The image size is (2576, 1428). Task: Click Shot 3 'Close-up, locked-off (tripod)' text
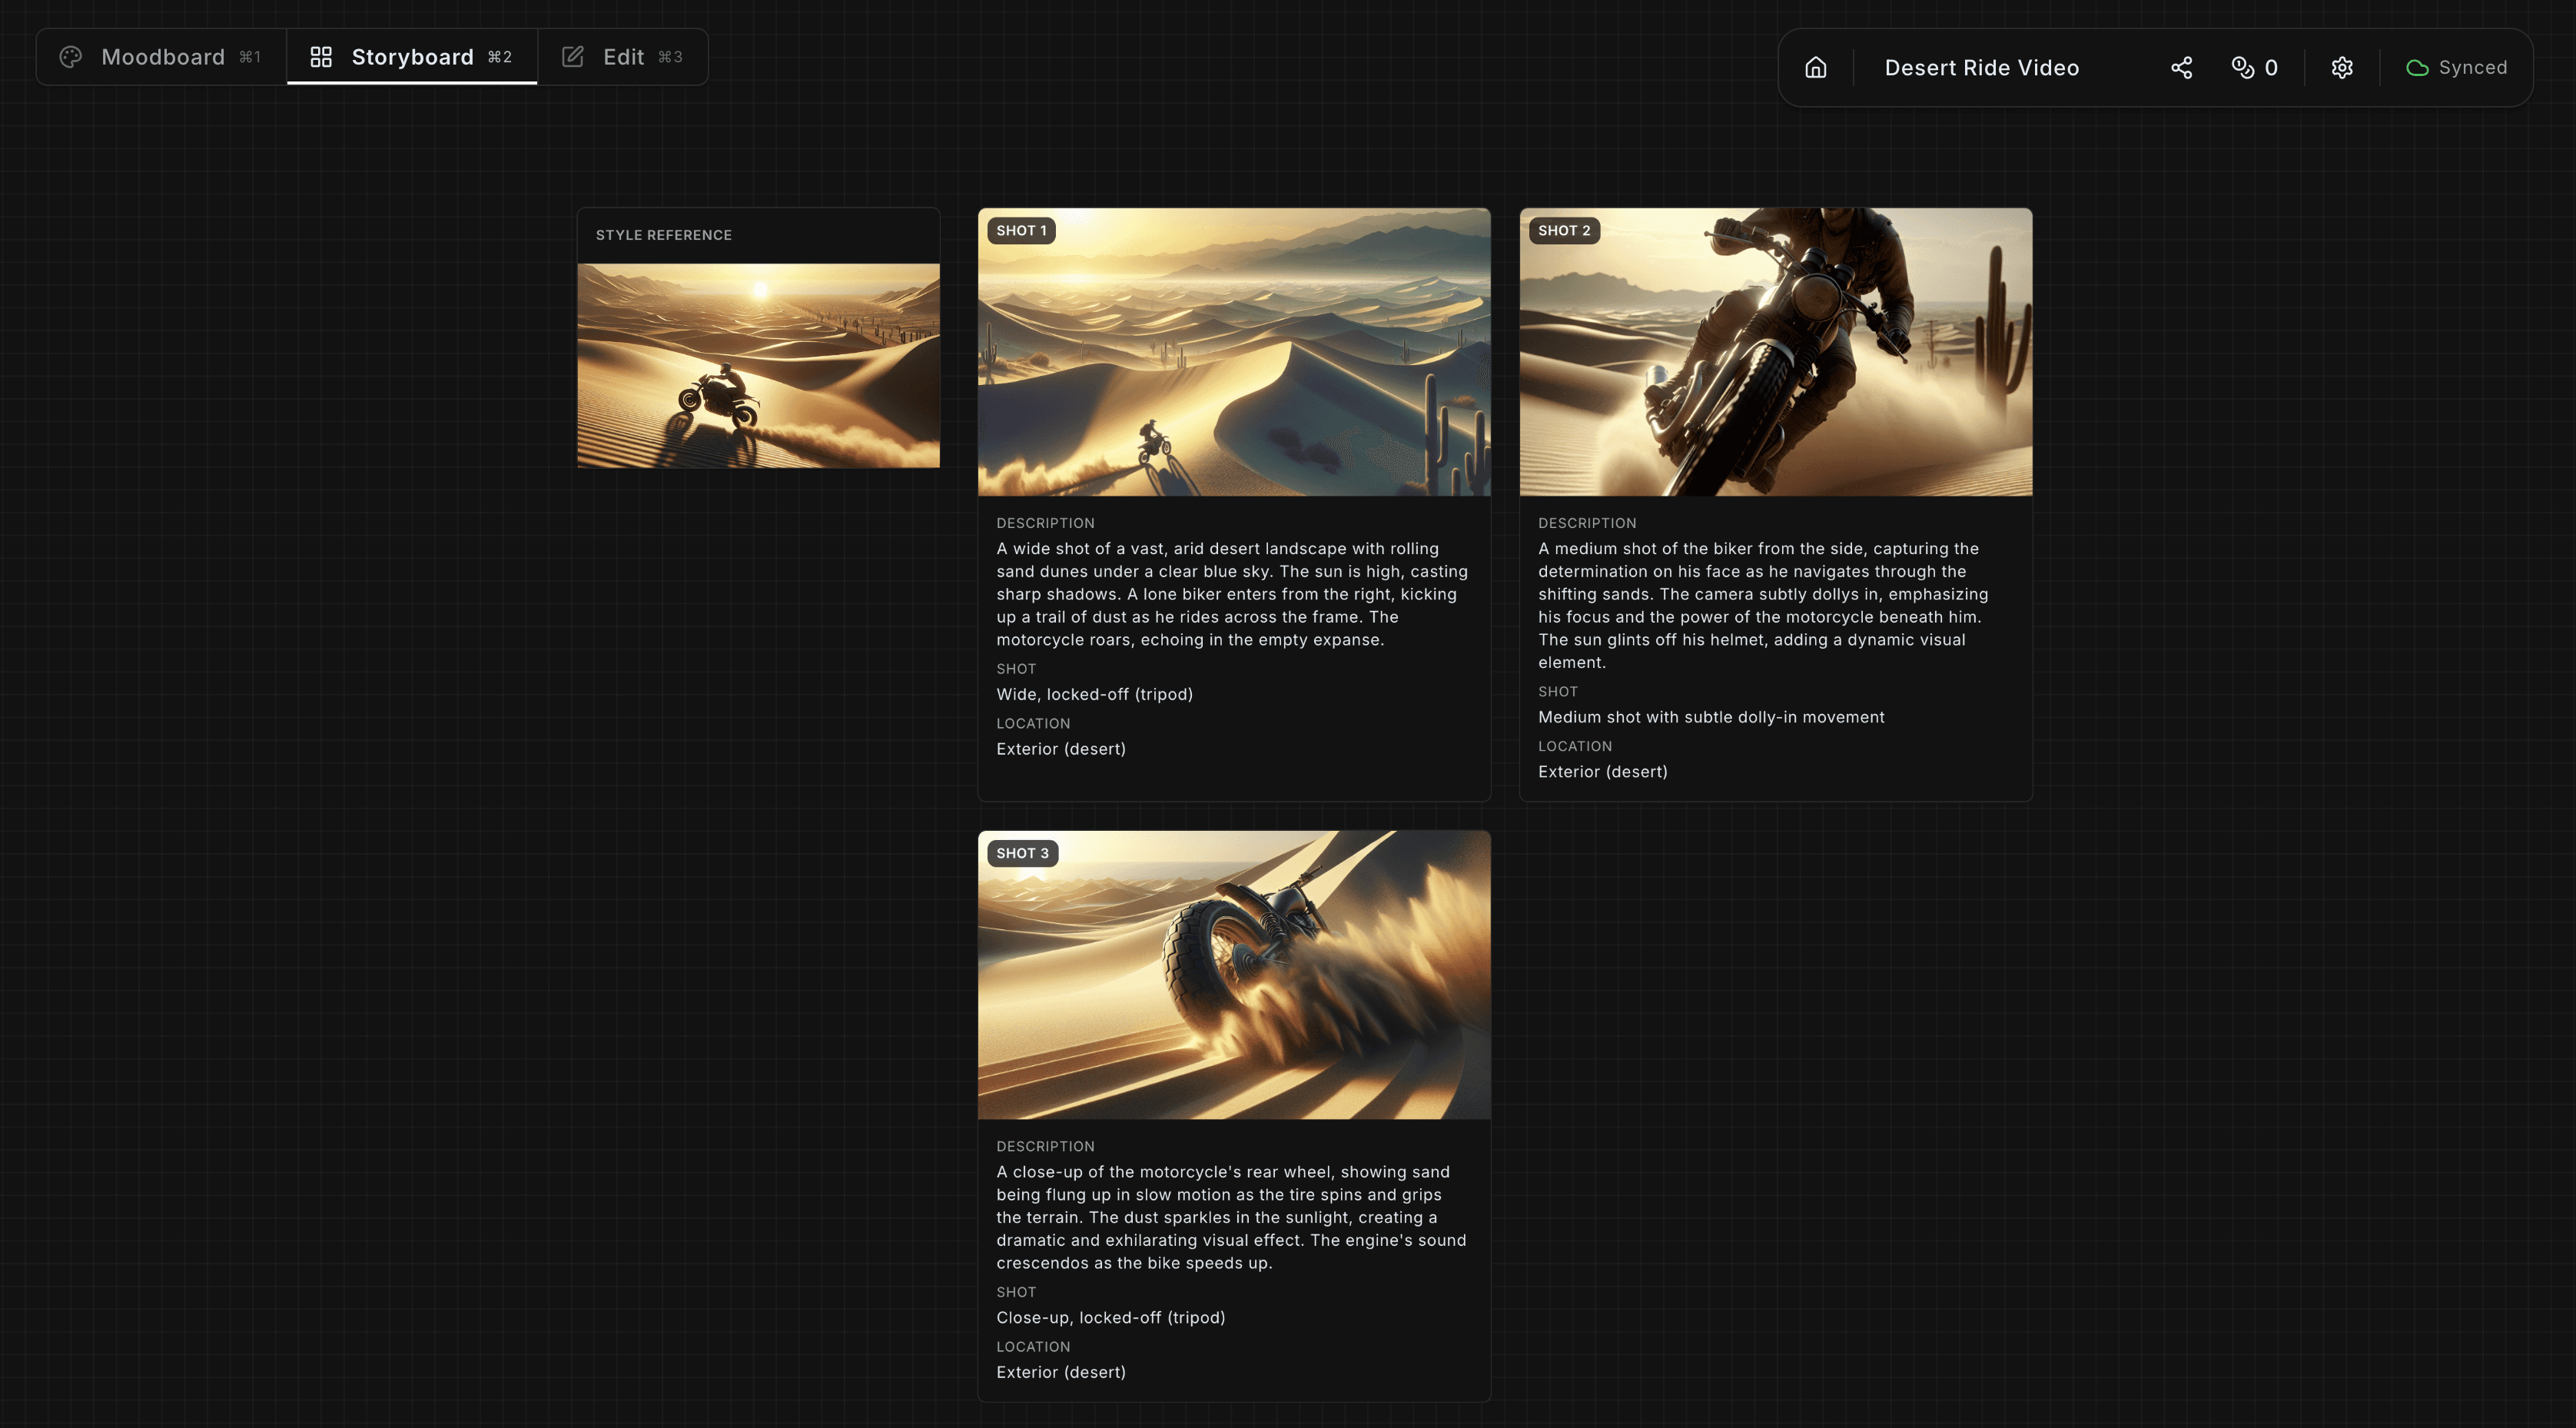[x=1110, y=1317]
